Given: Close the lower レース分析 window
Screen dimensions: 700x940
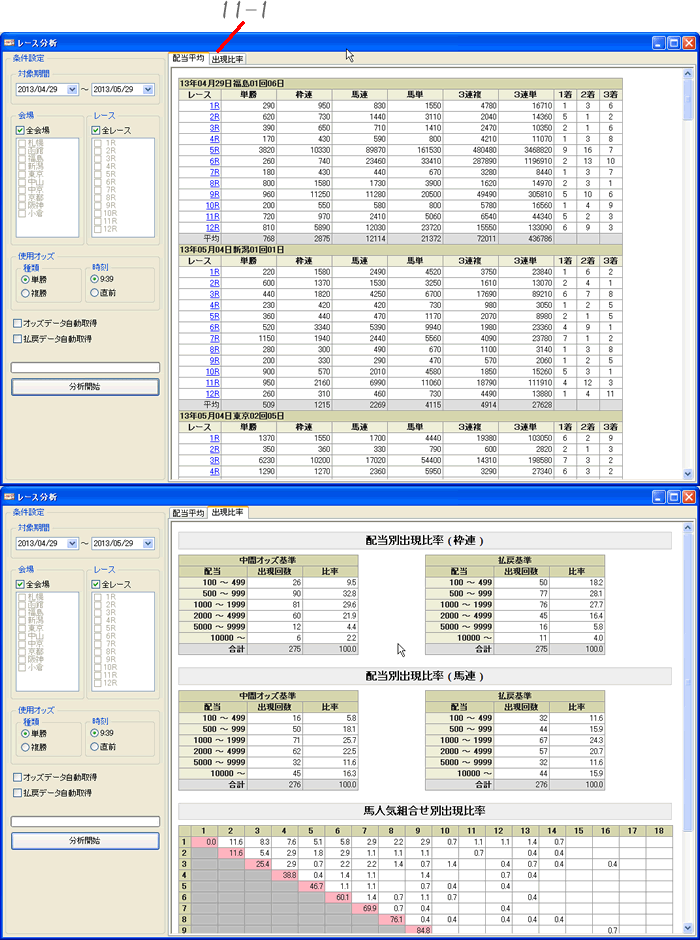Looking at the screenshot, I should click(x=689, y=497).
